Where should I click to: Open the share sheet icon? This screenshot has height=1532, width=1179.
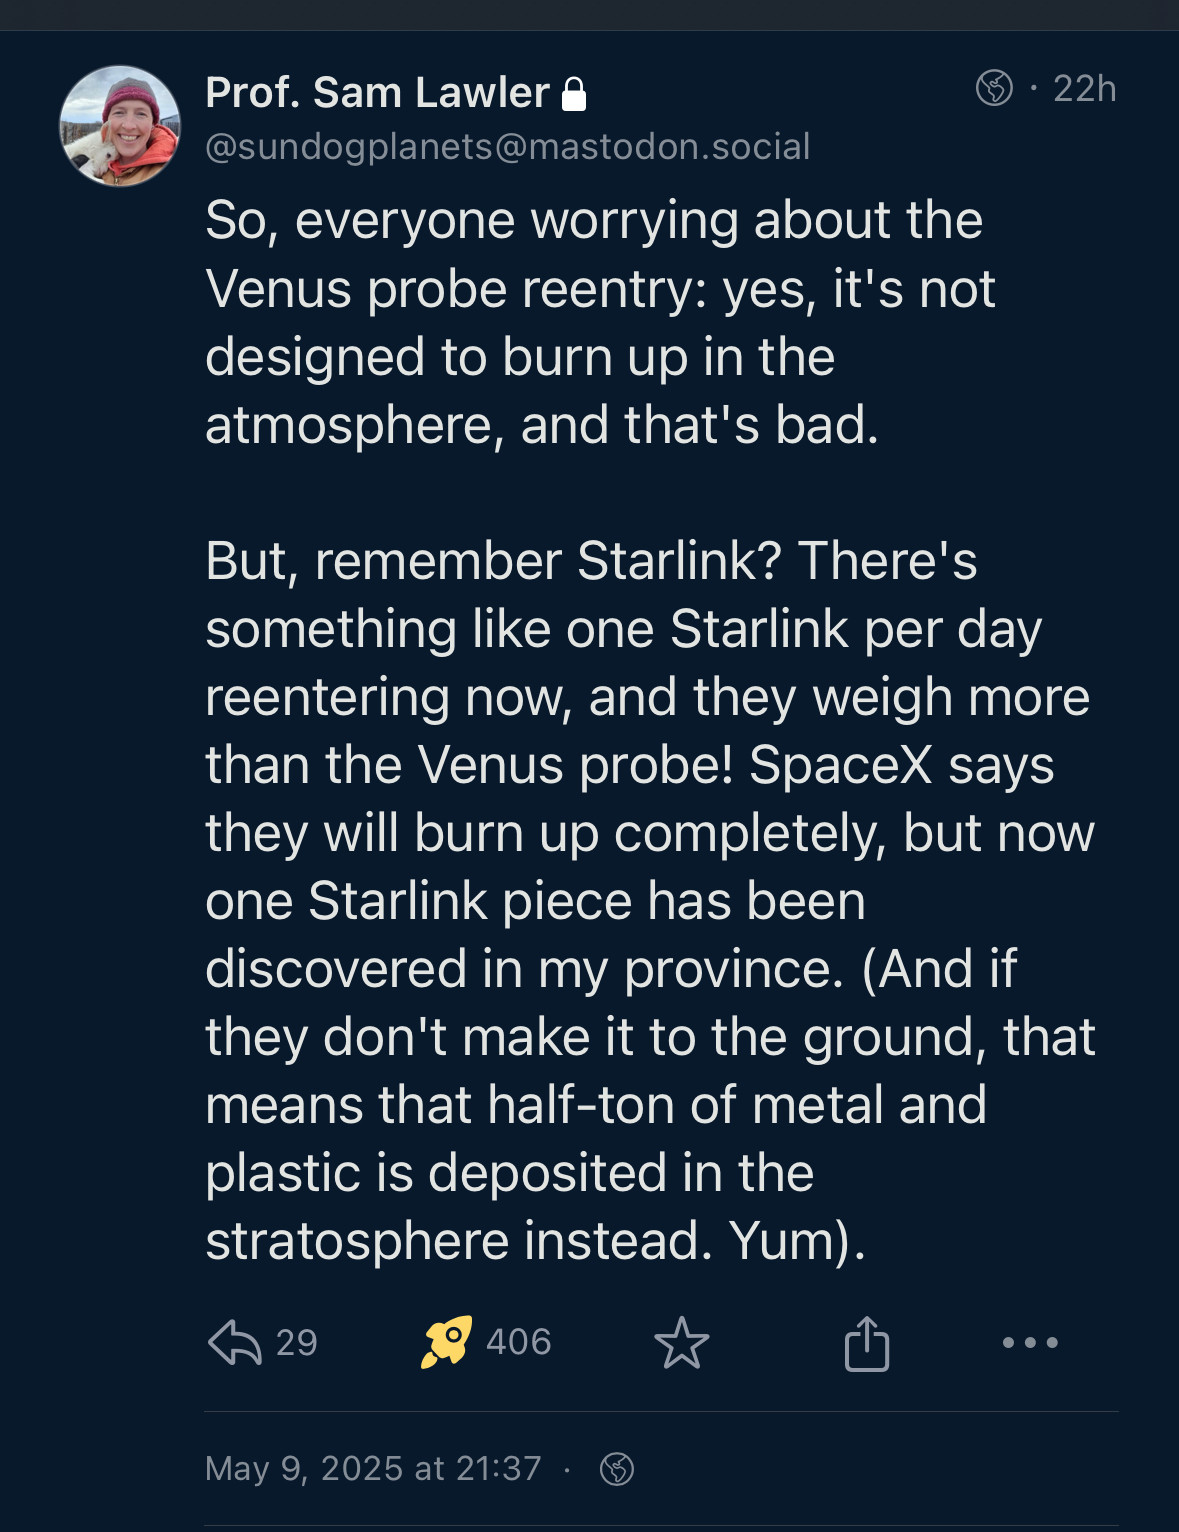click(x=867, y=1342)
